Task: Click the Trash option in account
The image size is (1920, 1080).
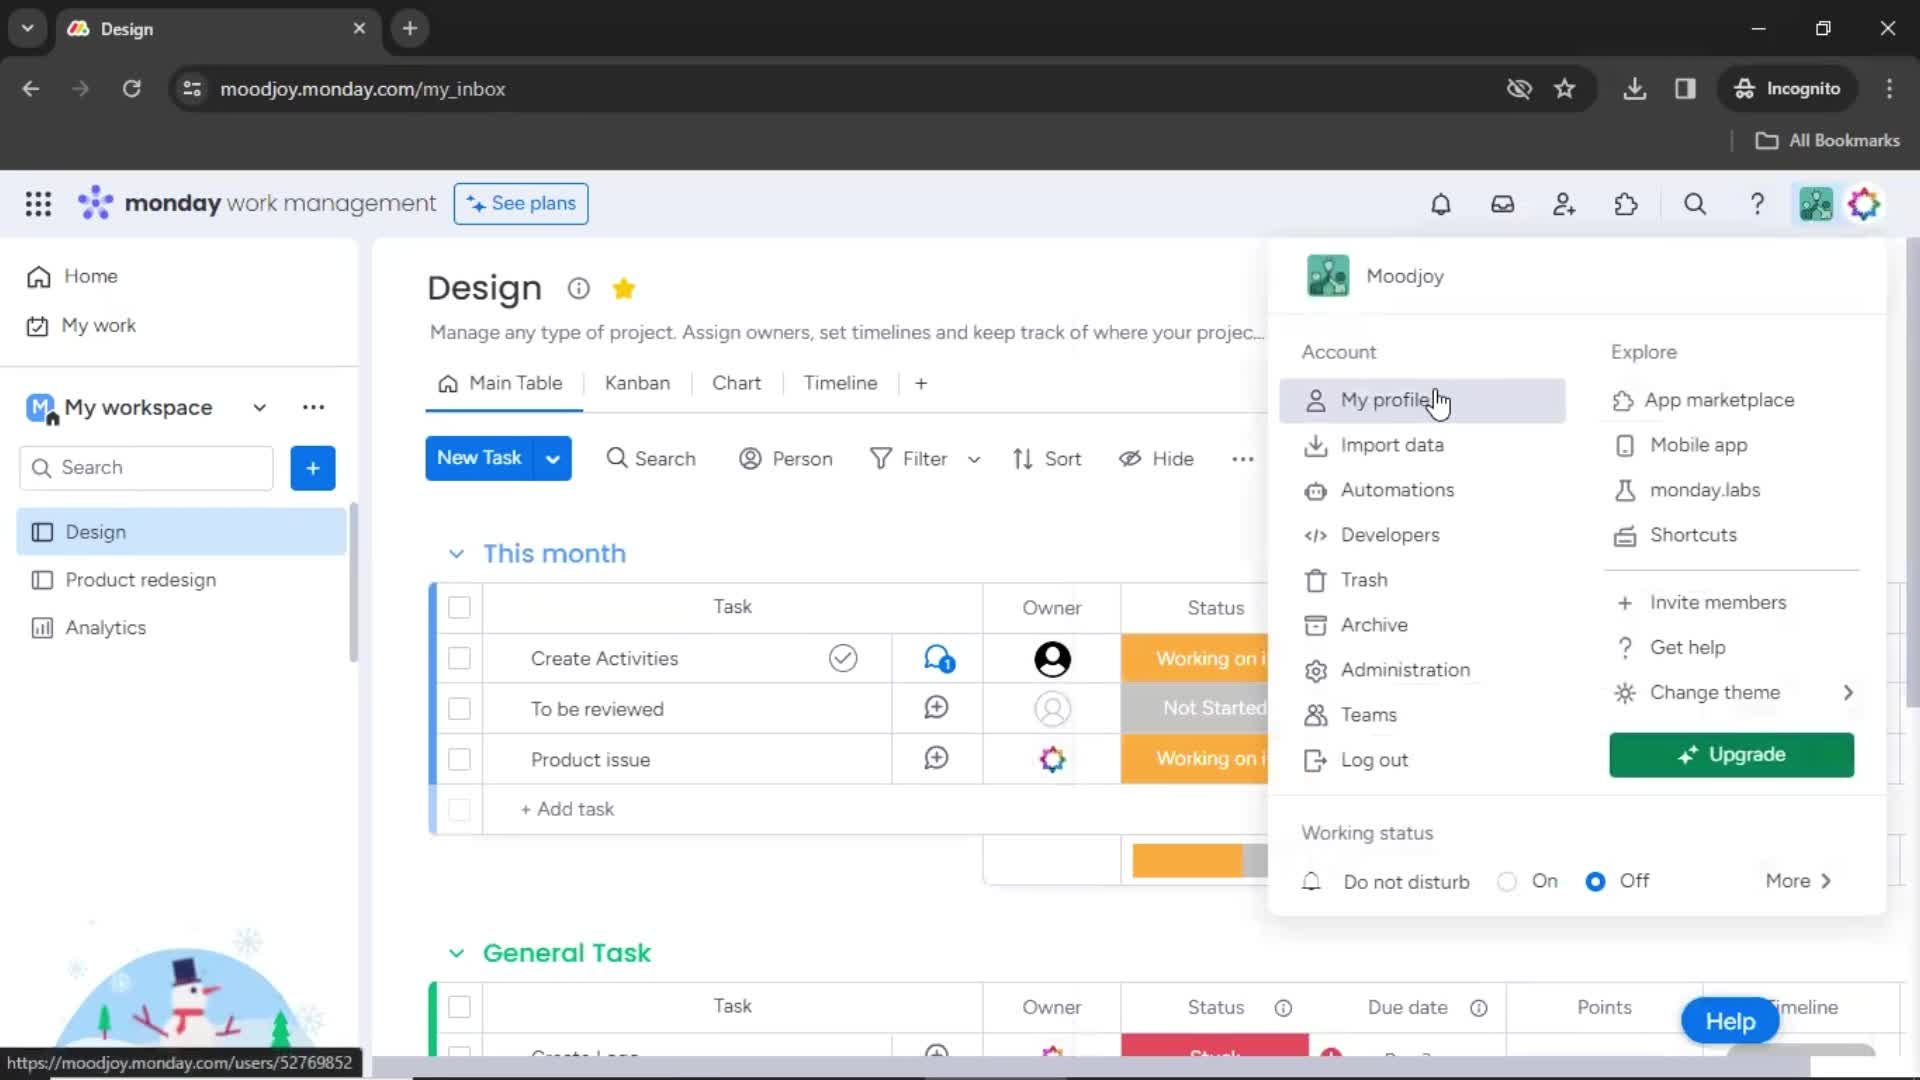Action: 1364,580
